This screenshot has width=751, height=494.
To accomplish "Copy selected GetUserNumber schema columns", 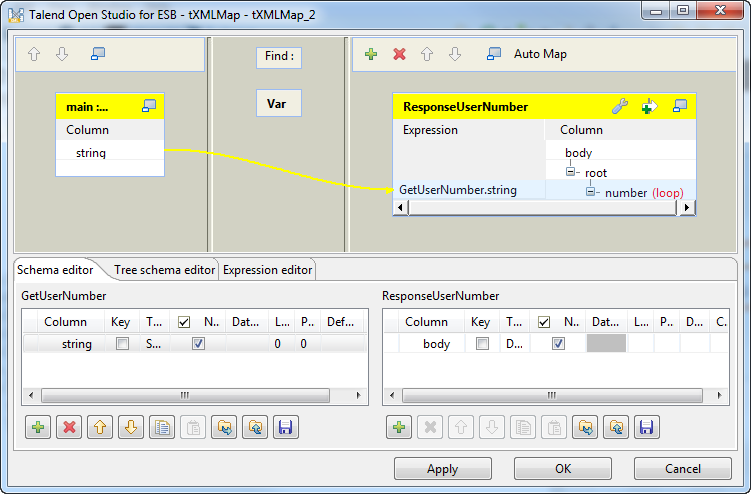I will pos(162,427).
